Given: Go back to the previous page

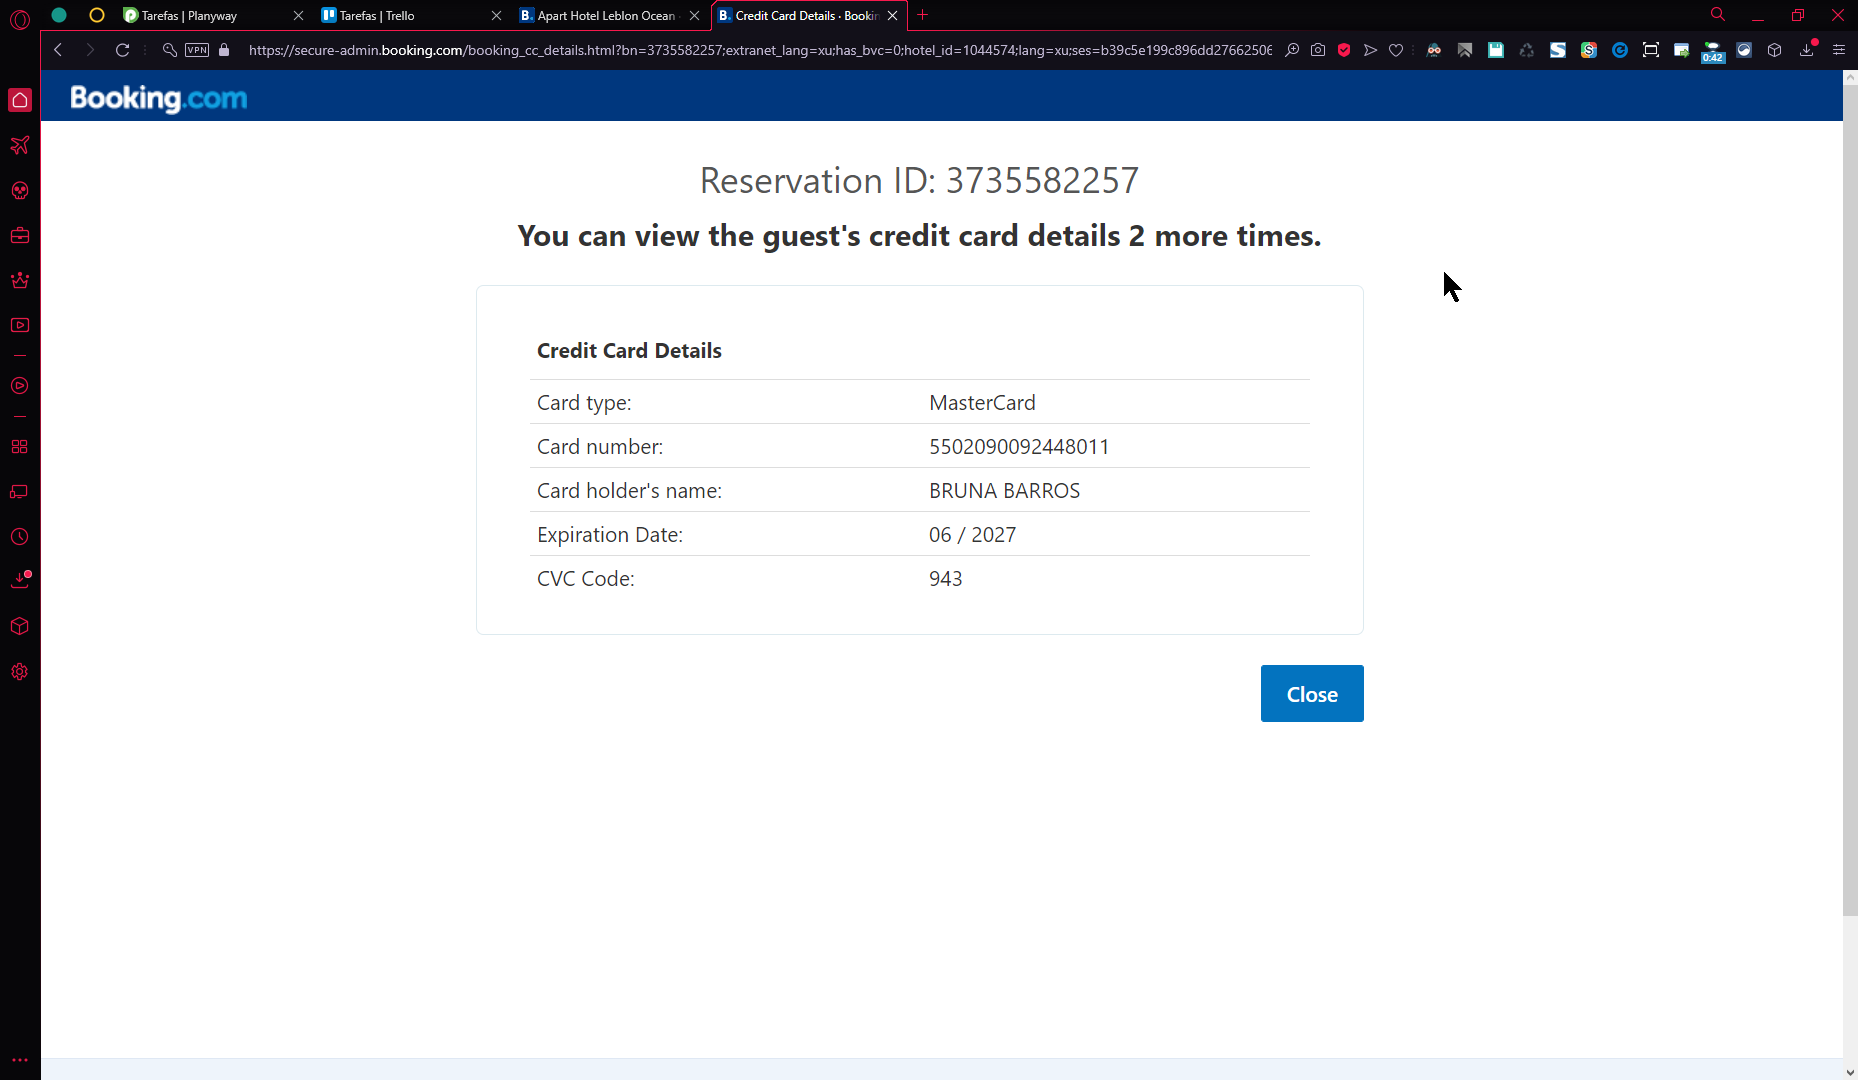Looking at the screenshot, I should pos(58,50).
